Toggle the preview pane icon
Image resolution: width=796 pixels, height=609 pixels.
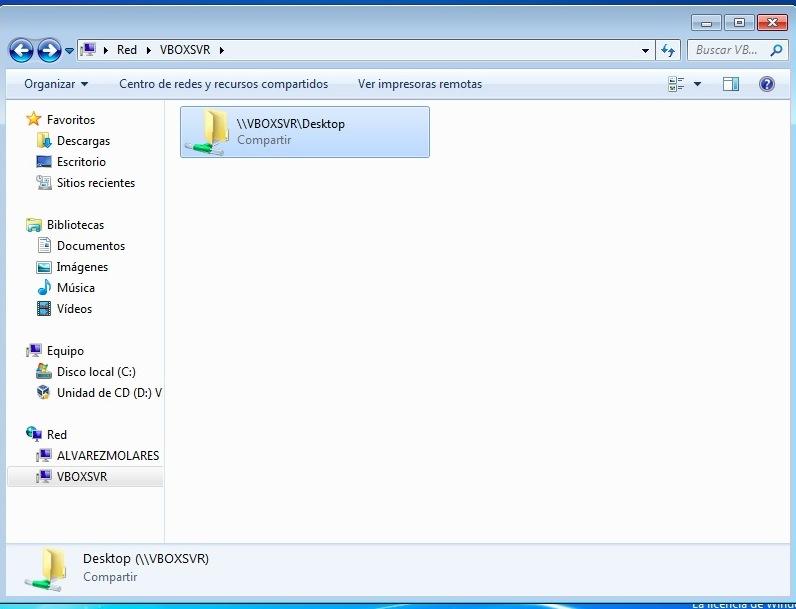(731, 84)
